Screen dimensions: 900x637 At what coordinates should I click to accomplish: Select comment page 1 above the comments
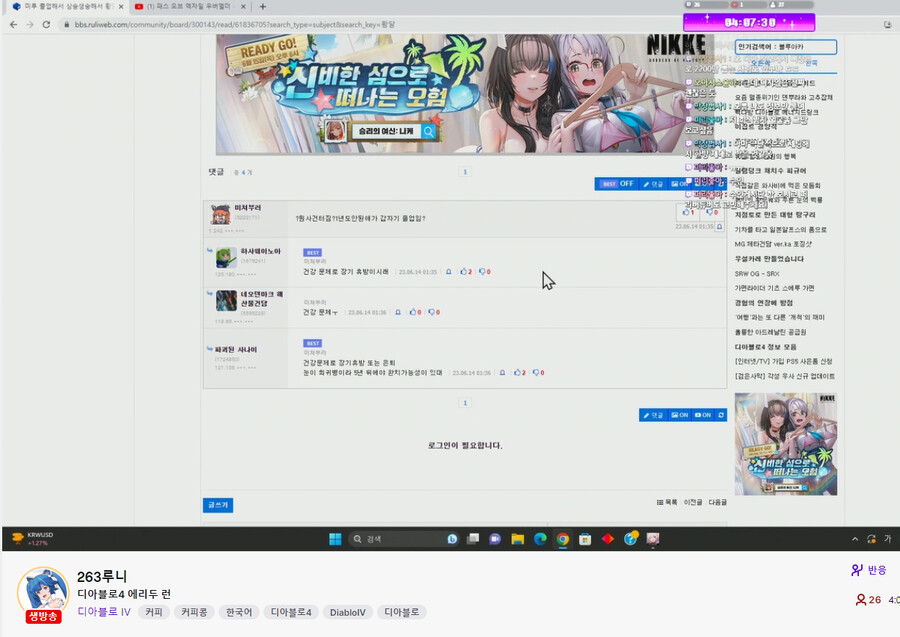click(x=465, y=172)
